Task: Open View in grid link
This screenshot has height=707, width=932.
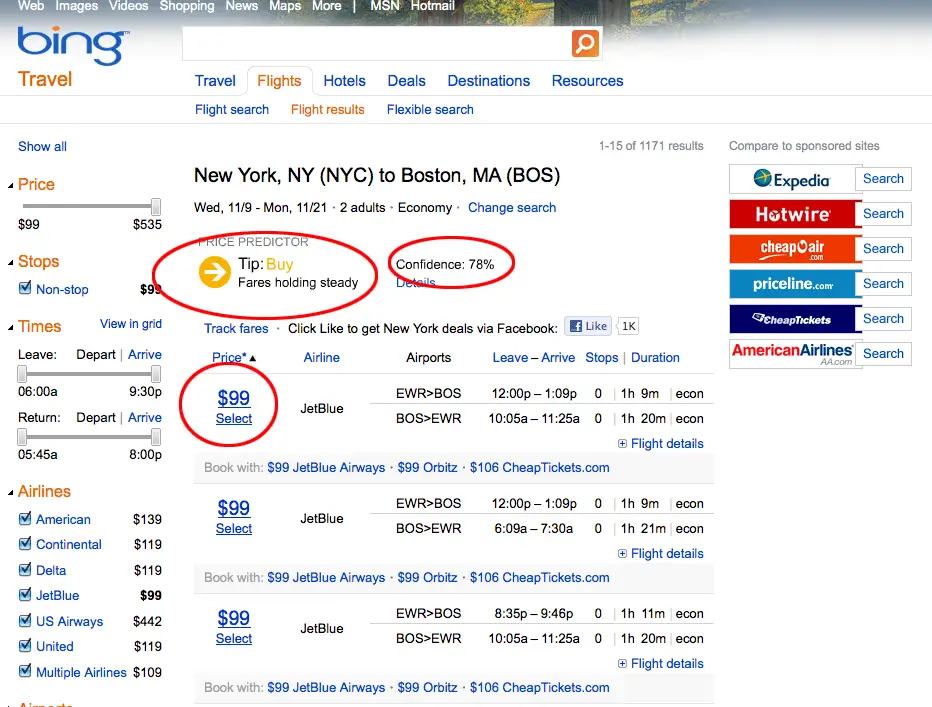Action: [x=131, y=323]
